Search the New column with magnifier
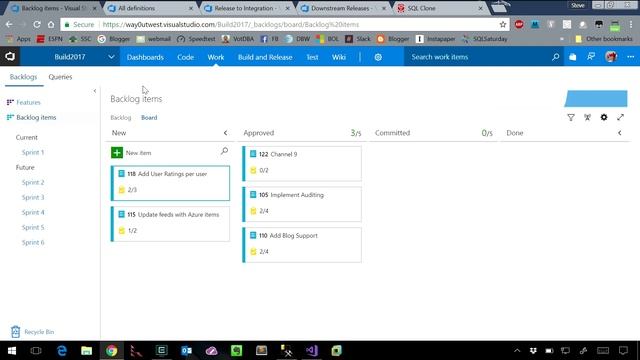The image size is (640, 360). (x=224, y=151)
